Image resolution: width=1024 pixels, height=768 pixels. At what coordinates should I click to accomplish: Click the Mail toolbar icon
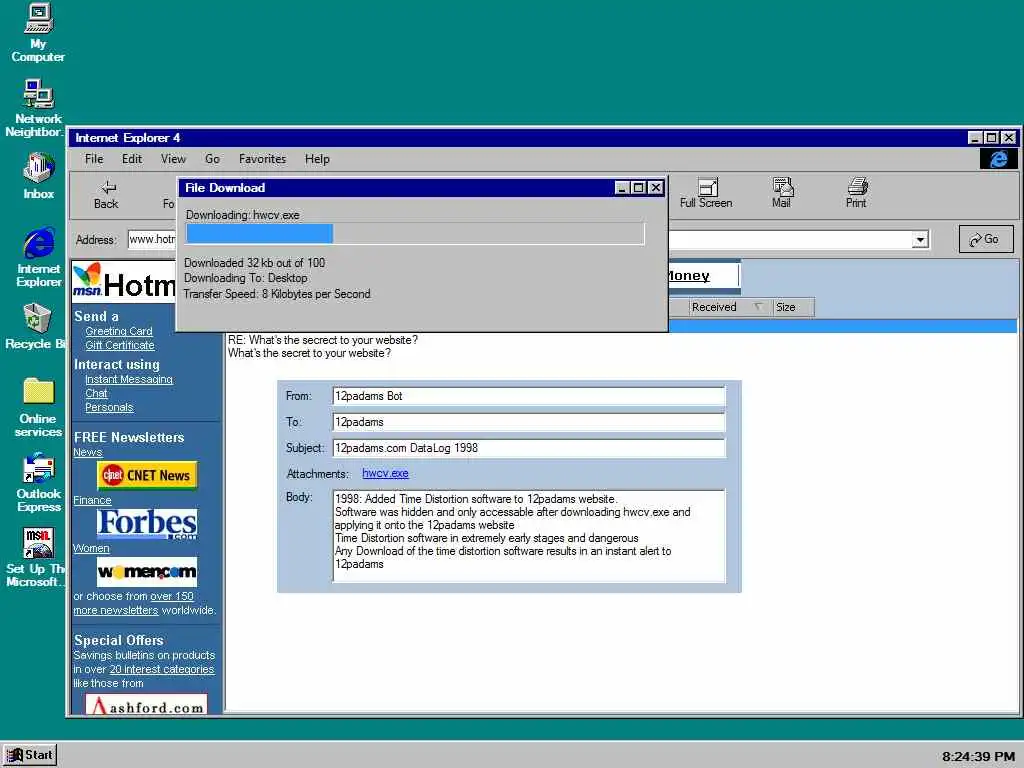tap(781, 193)
